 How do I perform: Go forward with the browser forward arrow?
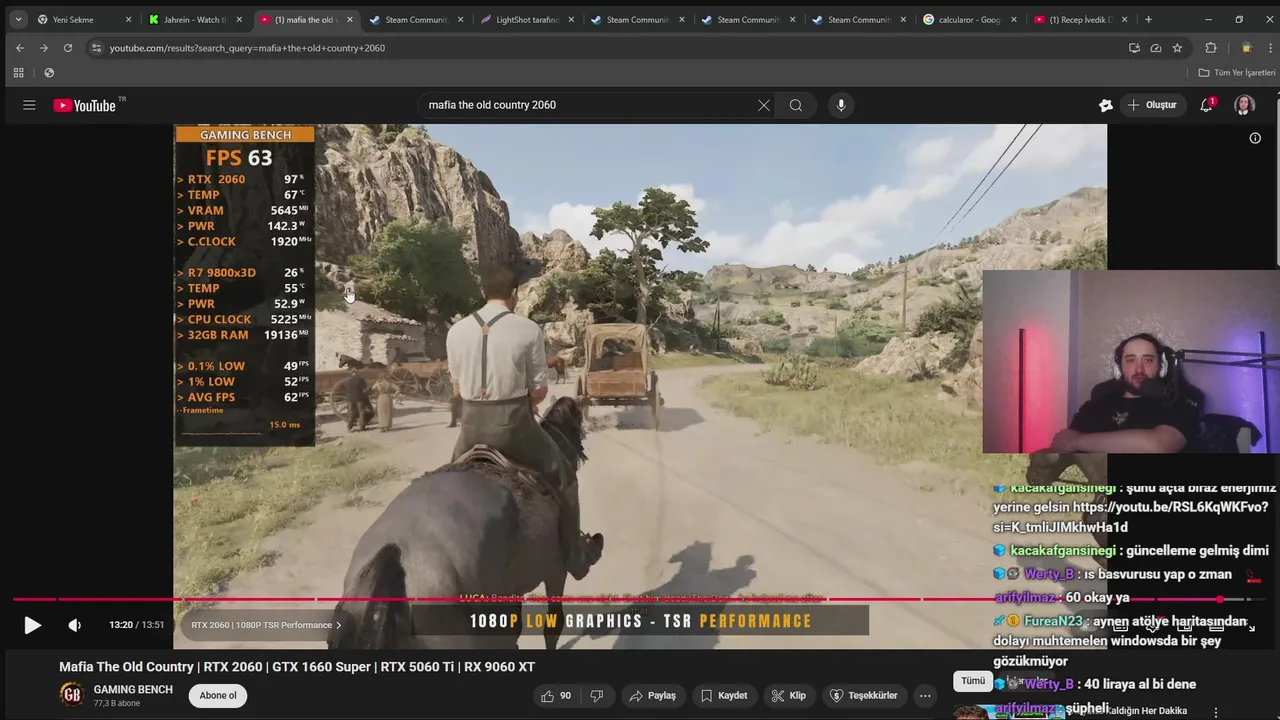[x=44, y=48]
